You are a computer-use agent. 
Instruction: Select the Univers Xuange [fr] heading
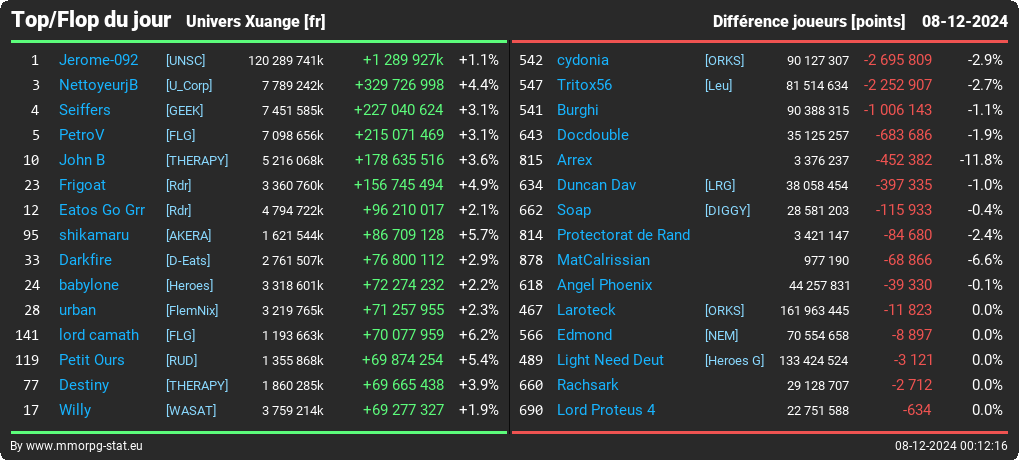click(x=255, y=22)
